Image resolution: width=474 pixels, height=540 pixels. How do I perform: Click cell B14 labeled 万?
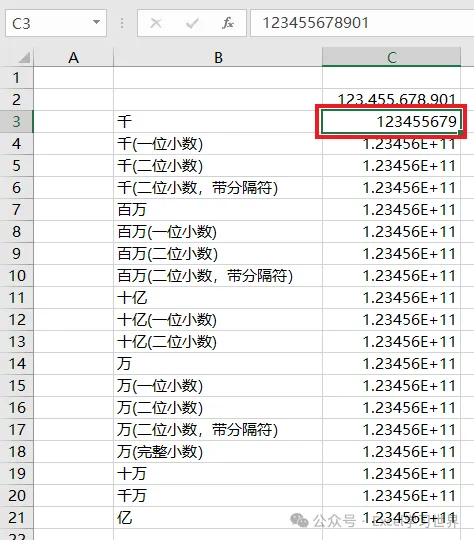(x=218, y=364)
